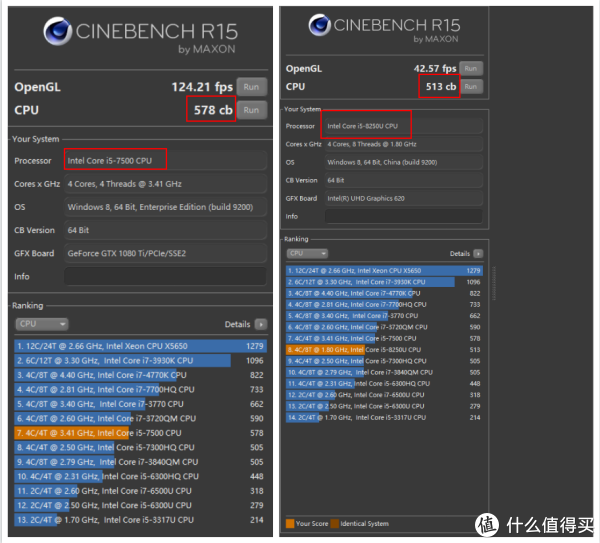The image size is (600, 543).
Task: Click the Details arrow in the left window
Action: point(261,324)
